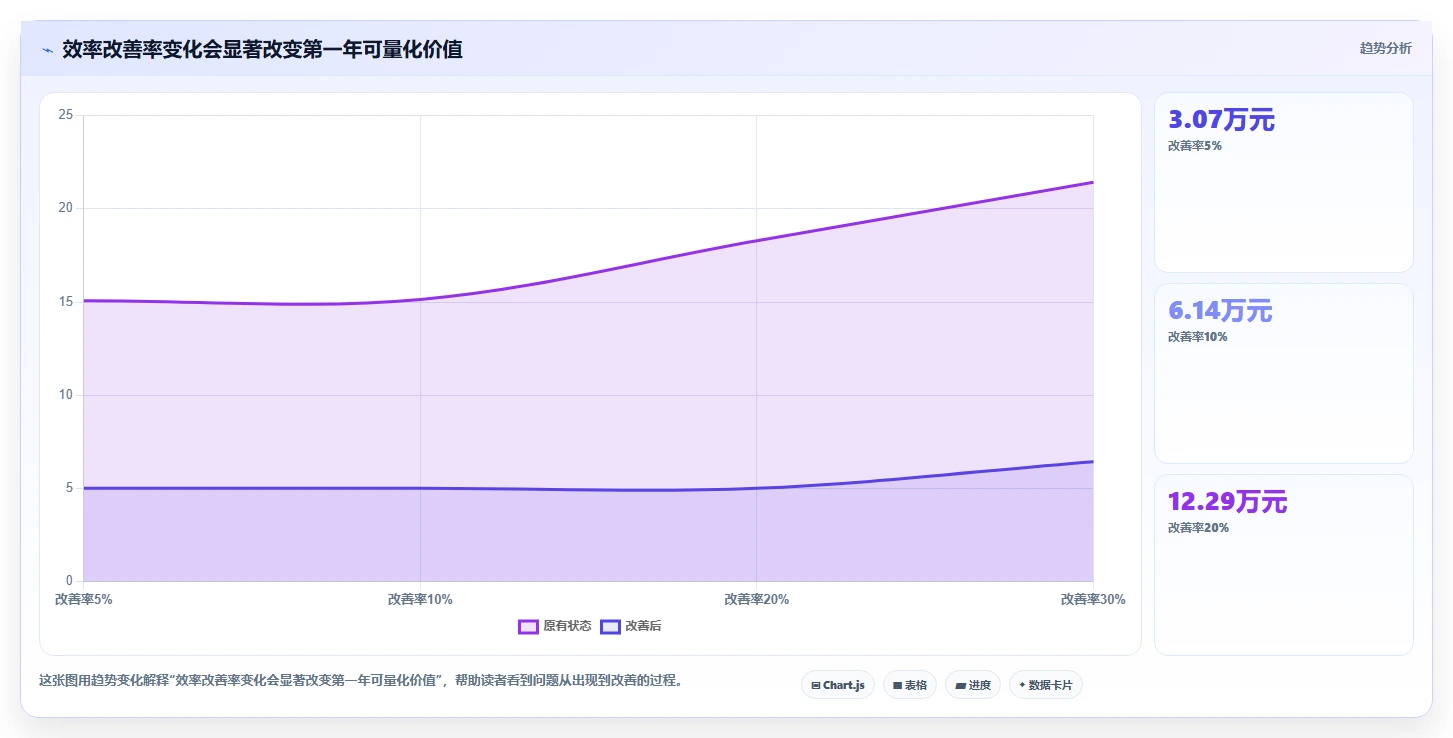Click the y-axis value 10
This screenshot has width=1453, height=738.
[67, 394]
